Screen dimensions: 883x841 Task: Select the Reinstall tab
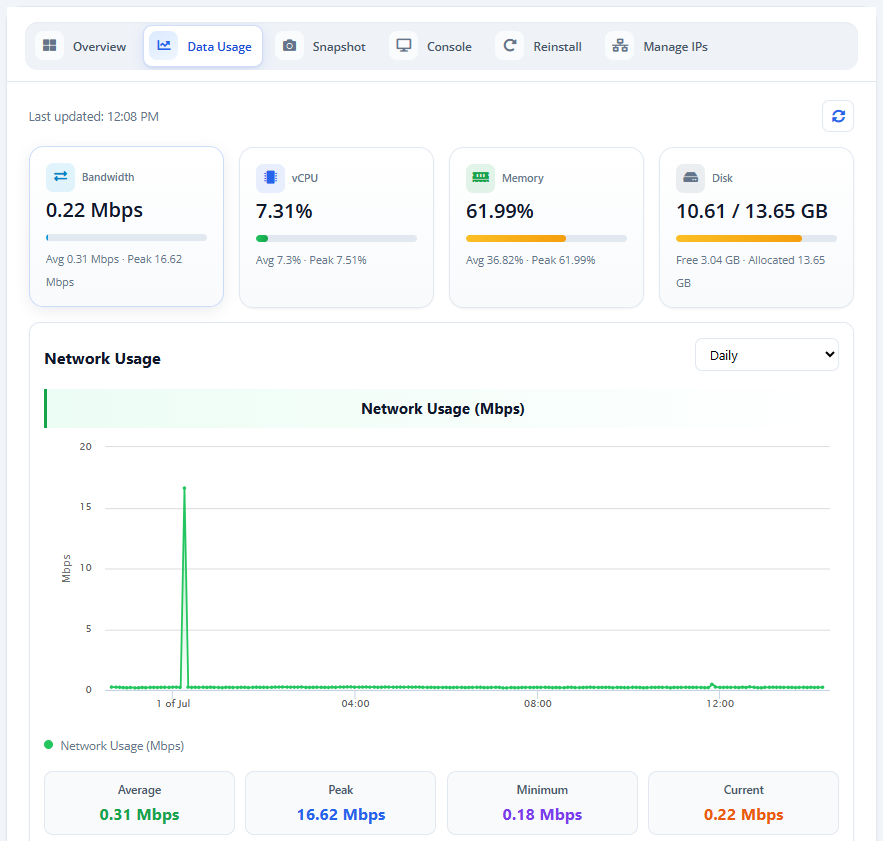(540, 46)
